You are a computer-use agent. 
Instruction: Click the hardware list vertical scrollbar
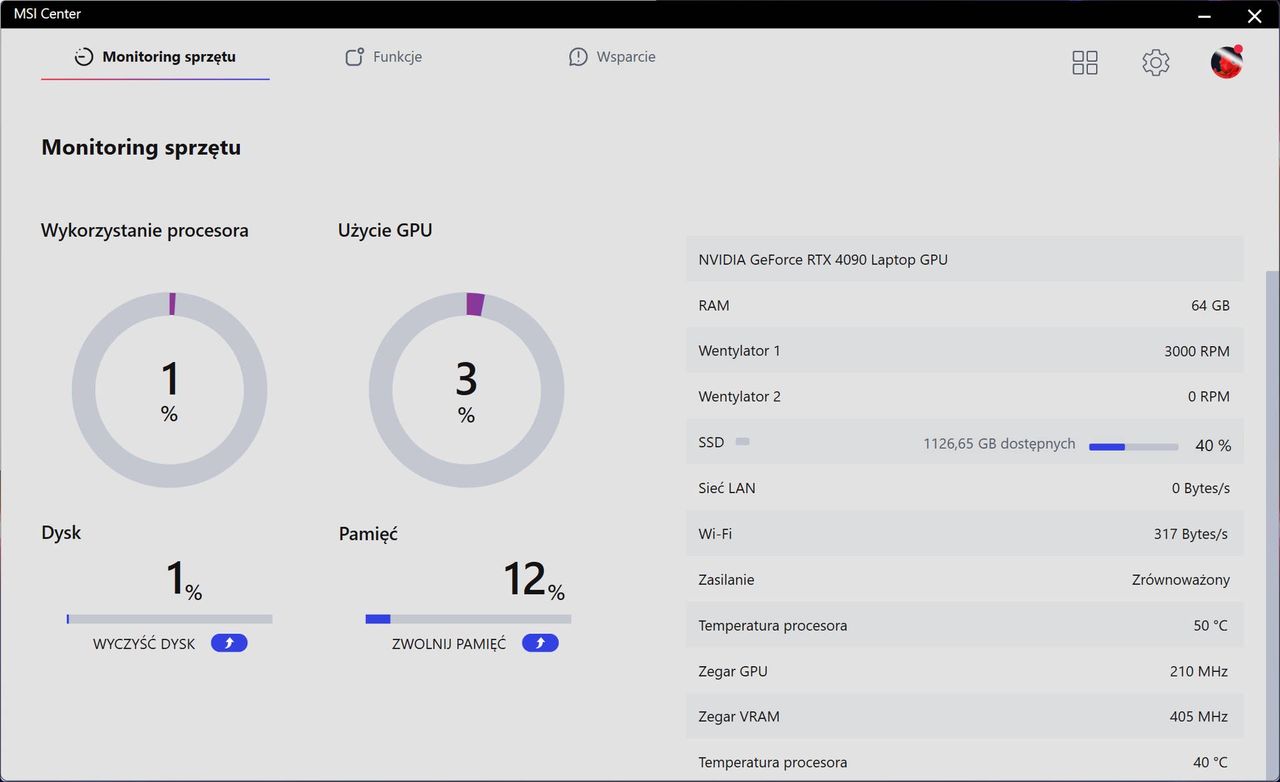(x=1273, y=518)
